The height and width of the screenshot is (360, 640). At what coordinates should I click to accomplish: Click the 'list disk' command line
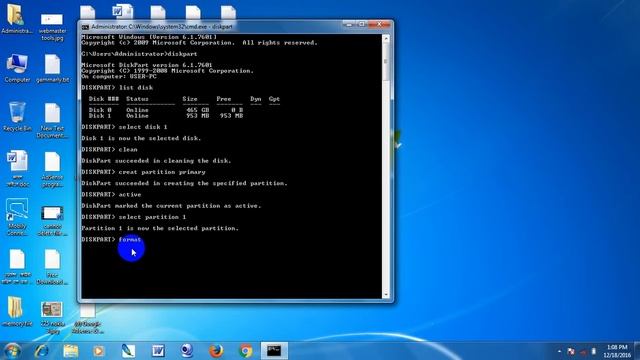[117, 88]
